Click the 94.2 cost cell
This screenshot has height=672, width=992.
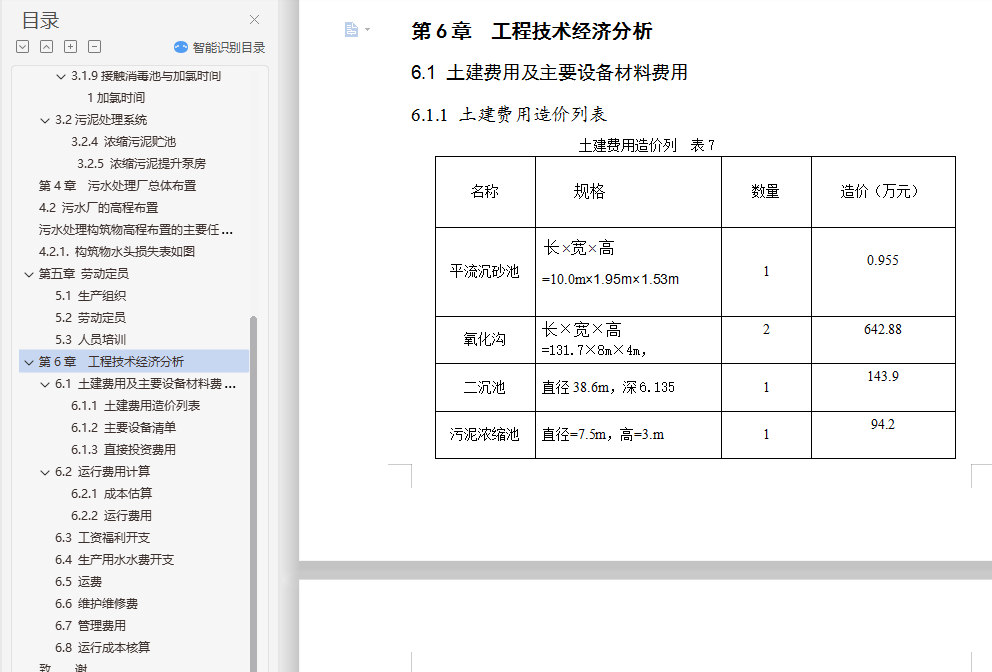883,435
